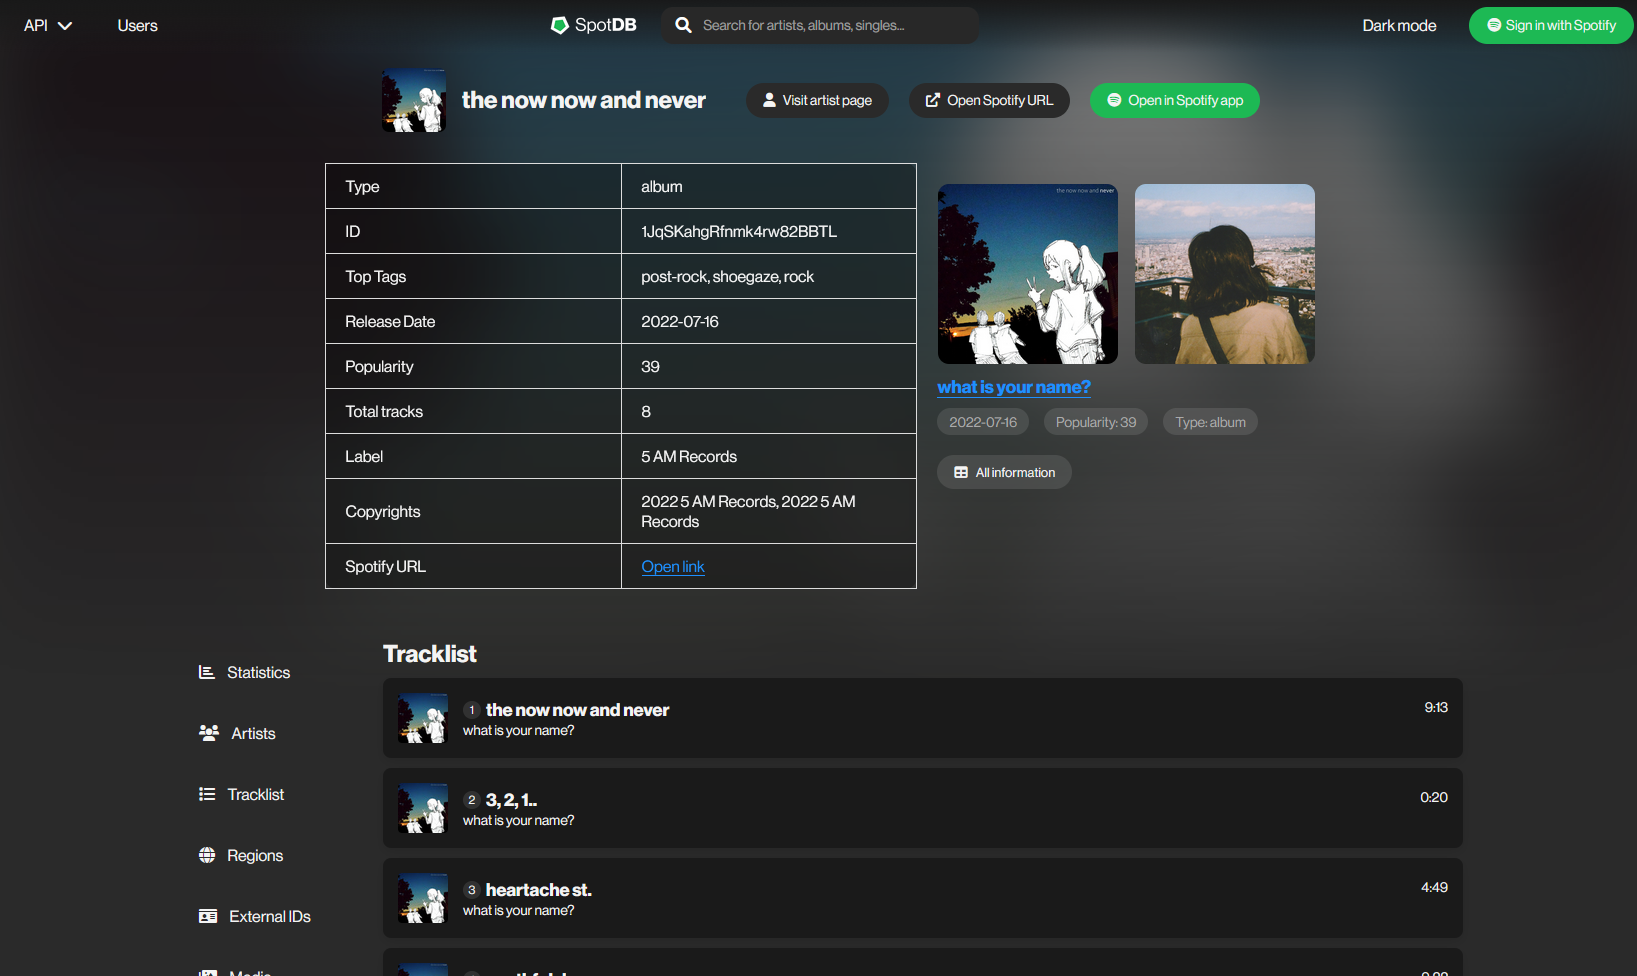This screenshot has height=976, width=1637.
Task: Click artist name under '3, 2, 1..' track
Action: pyautogui.click(x=519, y=820)
